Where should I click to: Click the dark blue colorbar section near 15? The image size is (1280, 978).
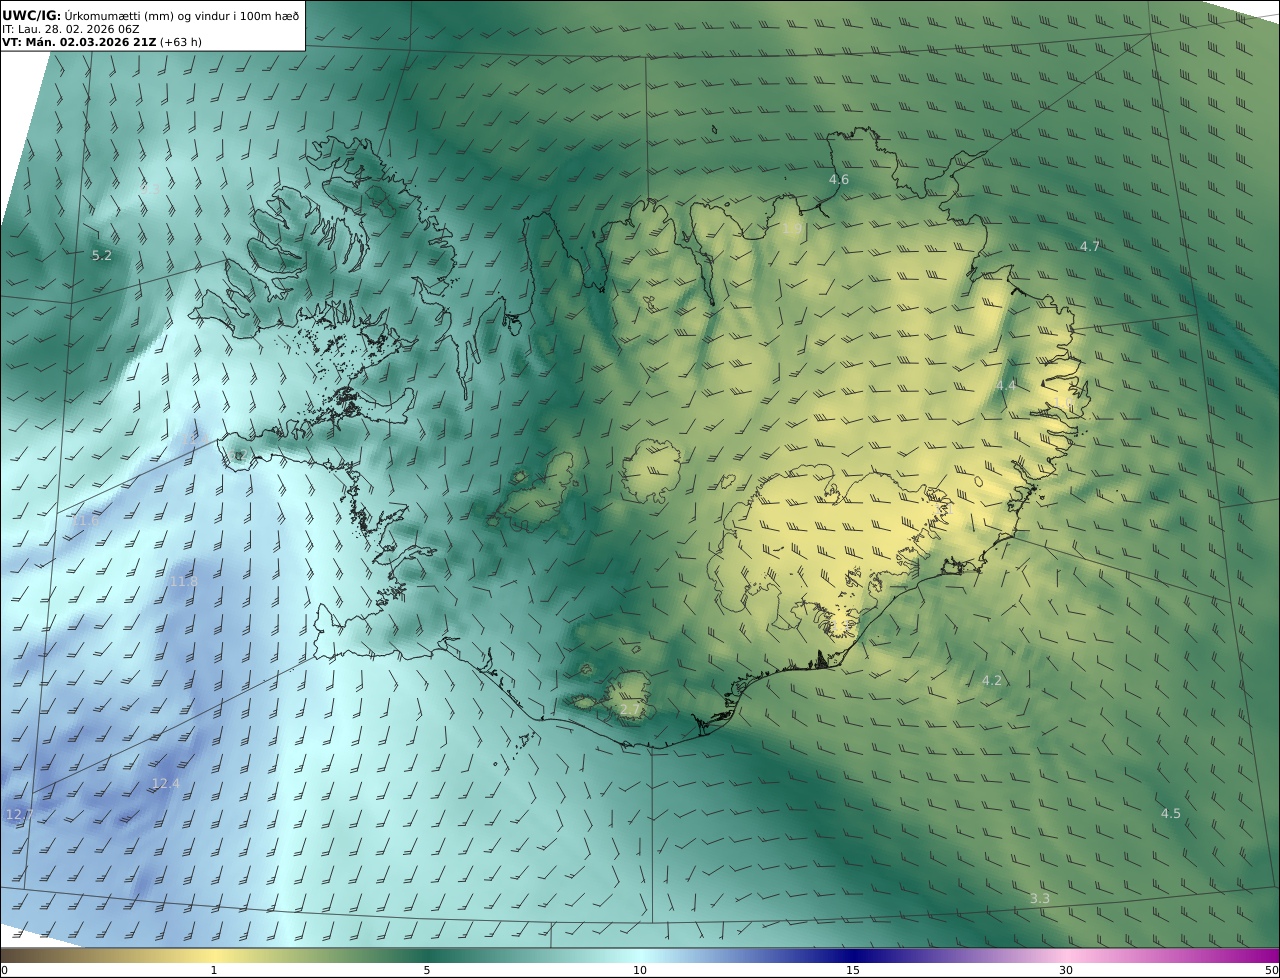(x=853, y=955)
